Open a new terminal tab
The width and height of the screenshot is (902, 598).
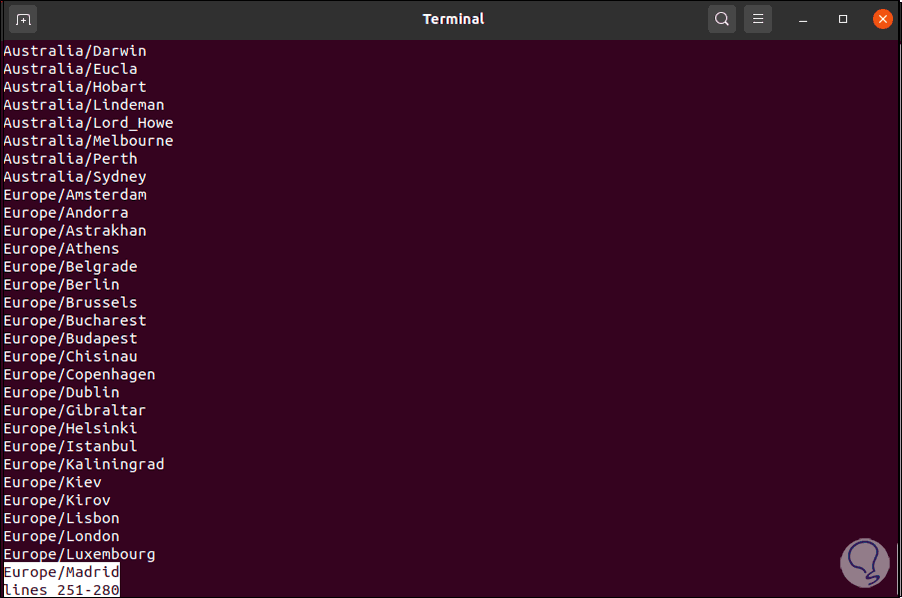24,19
